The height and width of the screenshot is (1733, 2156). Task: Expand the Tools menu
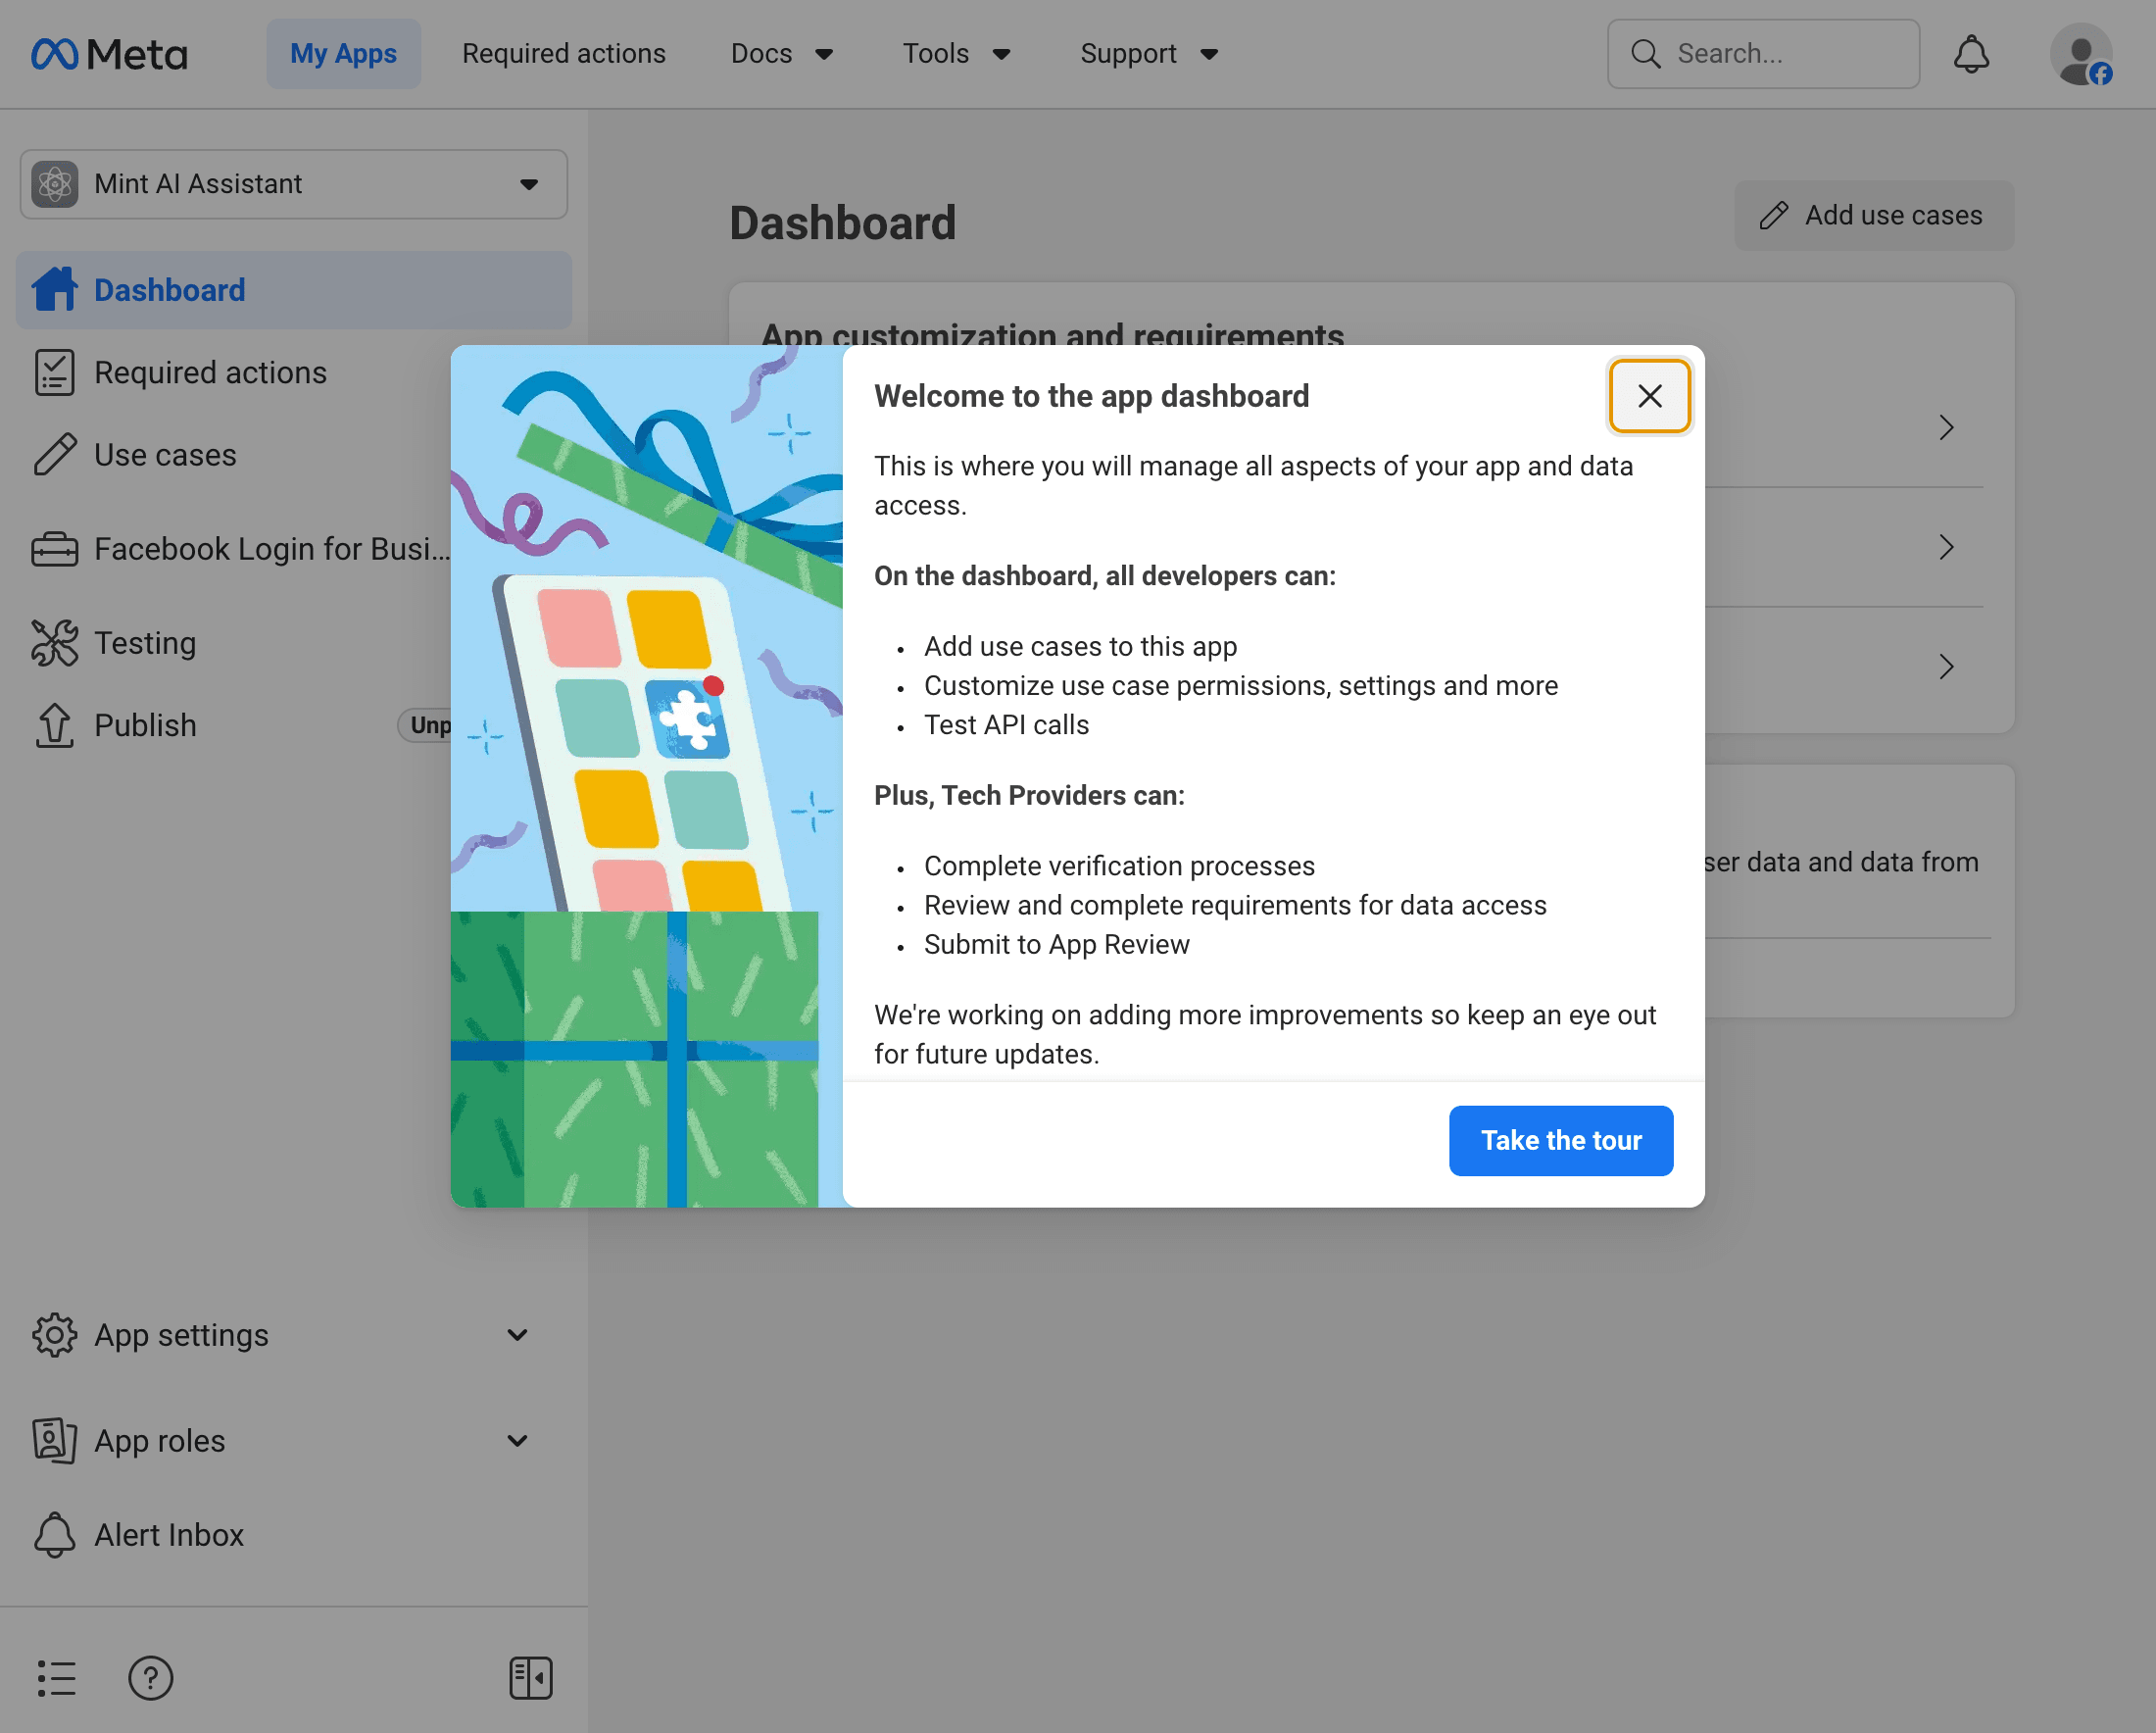tap(956, 54)
